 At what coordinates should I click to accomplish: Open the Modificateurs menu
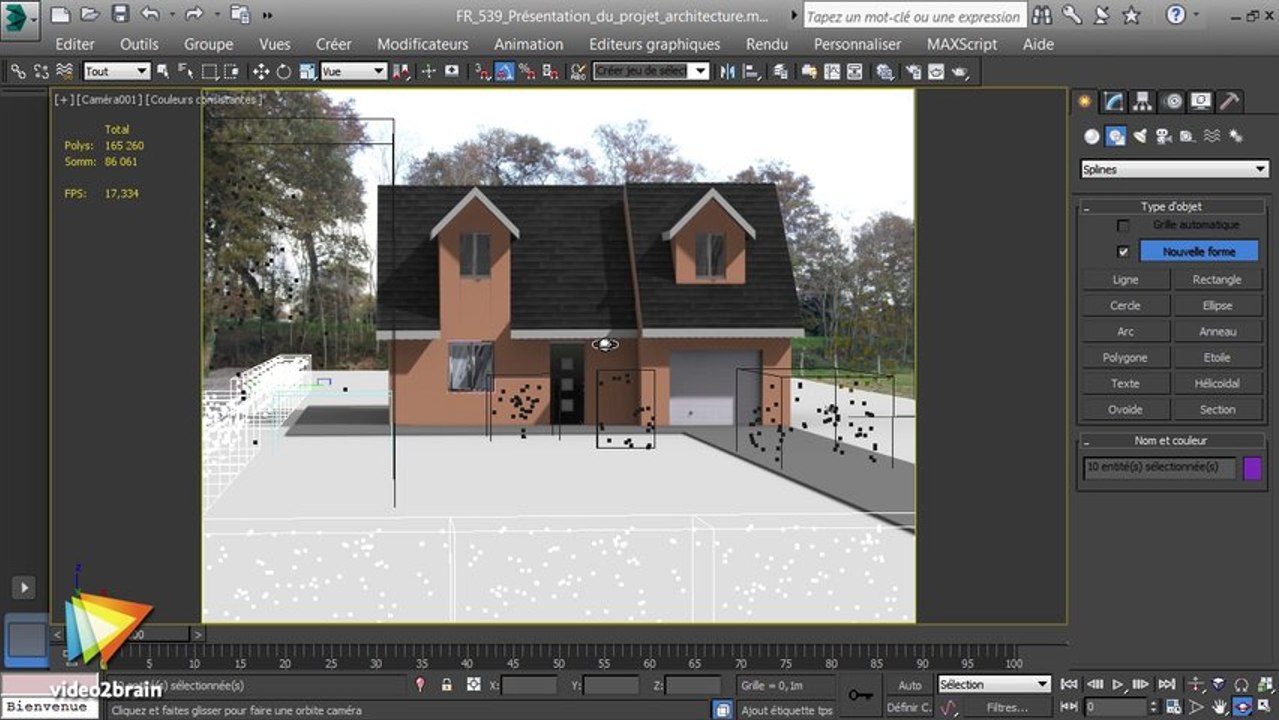point(422,44)
